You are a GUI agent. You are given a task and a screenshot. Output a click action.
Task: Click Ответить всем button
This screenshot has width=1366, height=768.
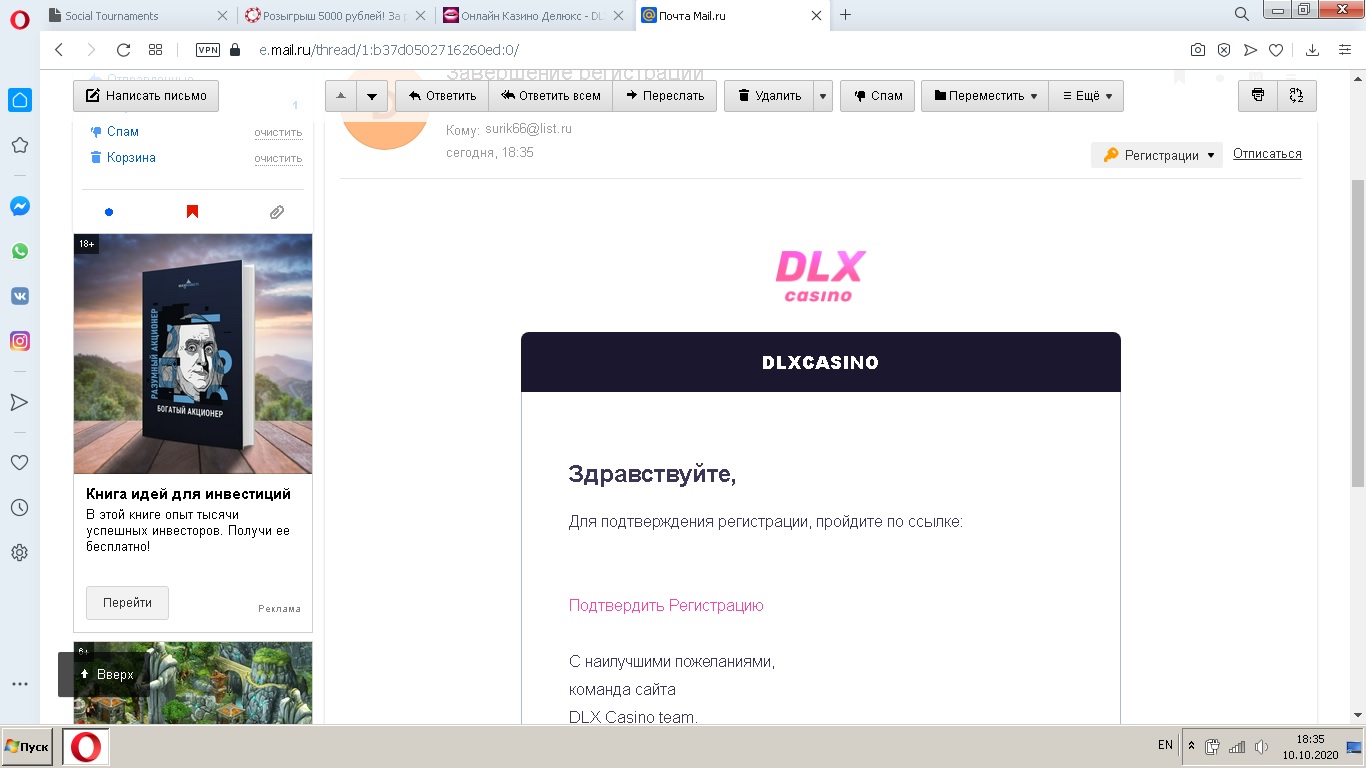551,96
